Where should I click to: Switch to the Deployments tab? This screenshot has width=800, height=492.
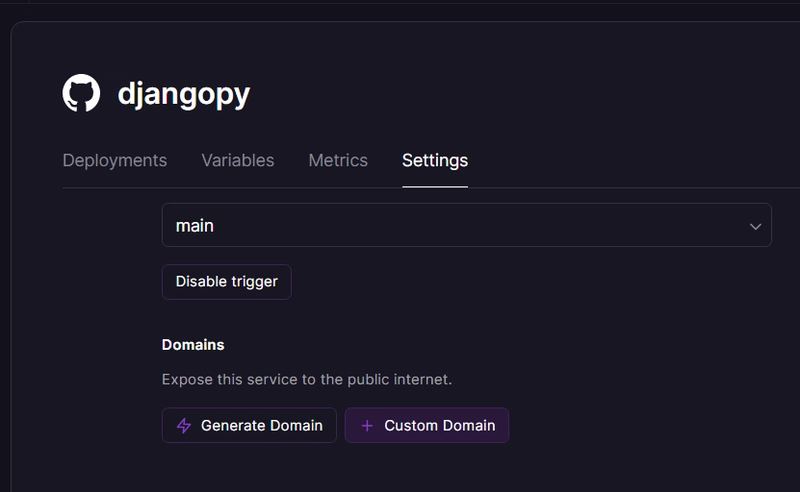click(x=115, y=160)
